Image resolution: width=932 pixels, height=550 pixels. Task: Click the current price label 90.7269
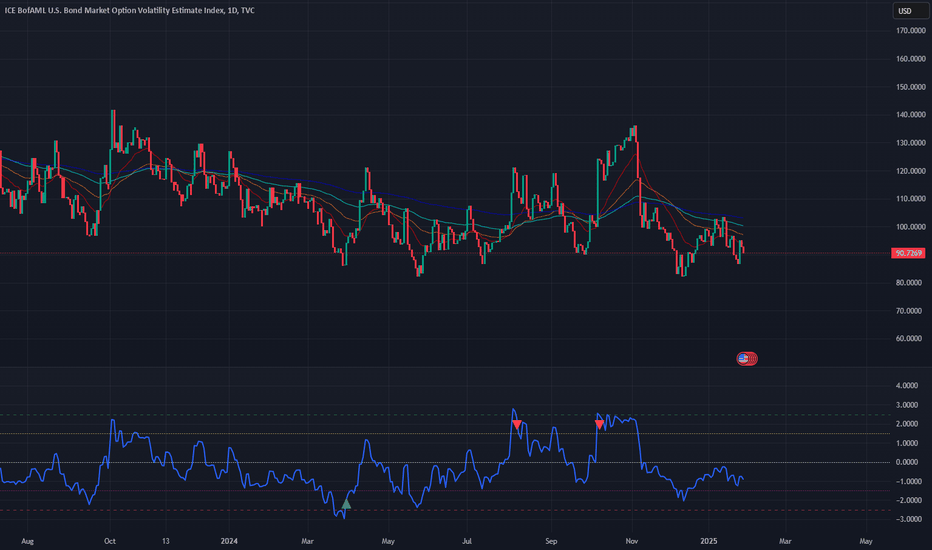909,253
